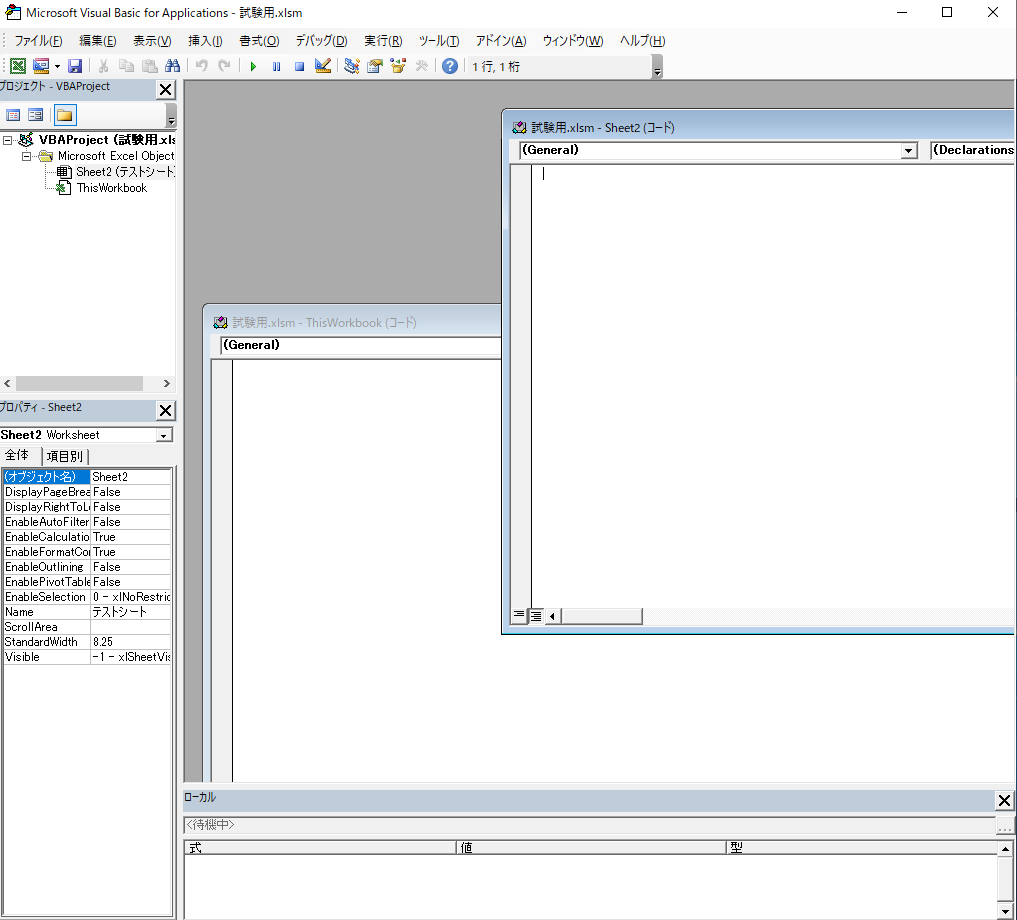Click the Cut scissors icon
1017x920 pixels.
pos(103,66)
